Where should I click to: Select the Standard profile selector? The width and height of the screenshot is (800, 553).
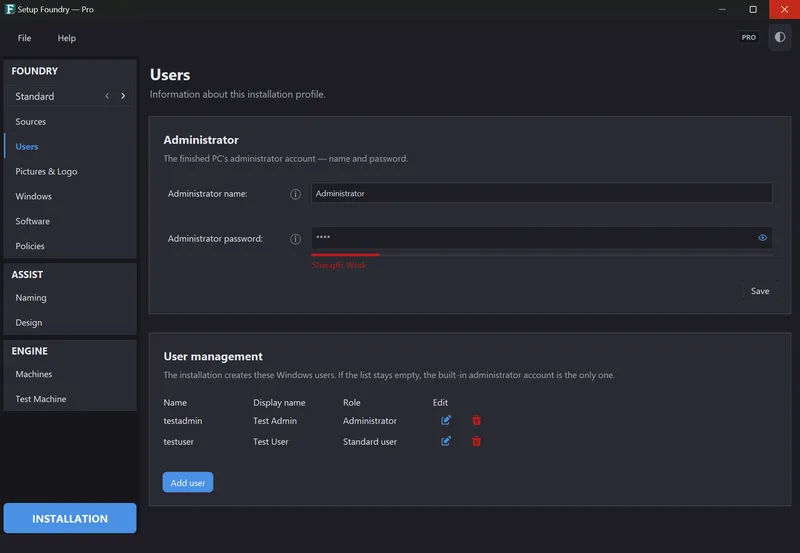tap(70, 96)
